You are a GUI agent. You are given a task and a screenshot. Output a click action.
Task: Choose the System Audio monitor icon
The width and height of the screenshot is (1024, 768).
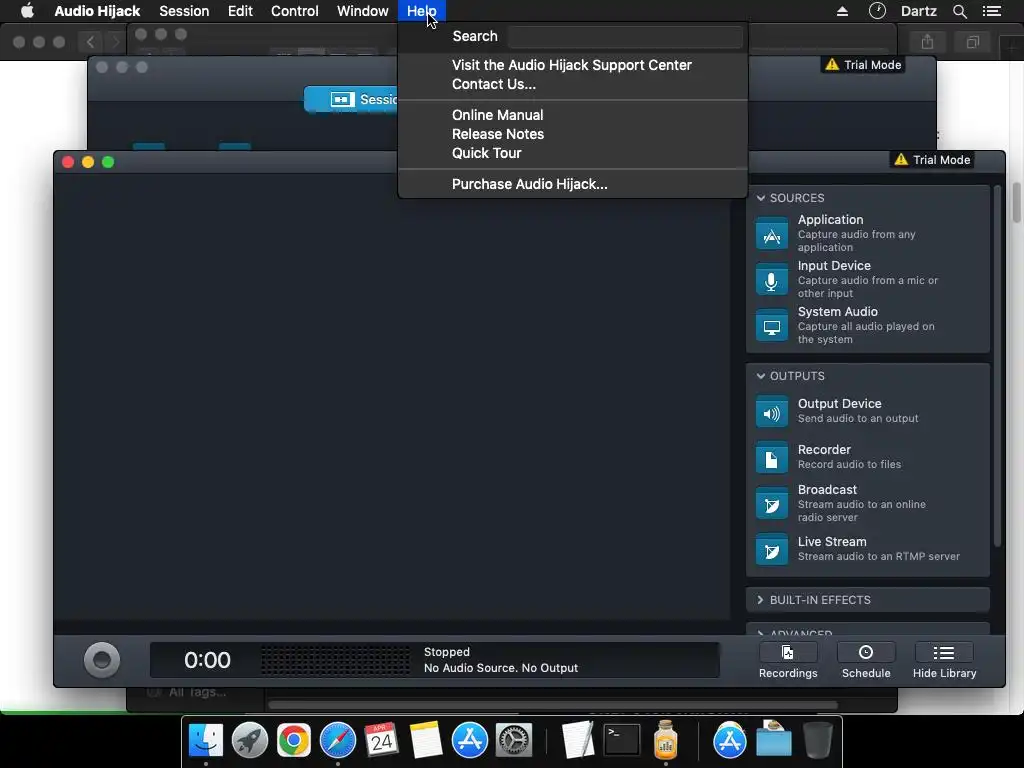(771, 326)
